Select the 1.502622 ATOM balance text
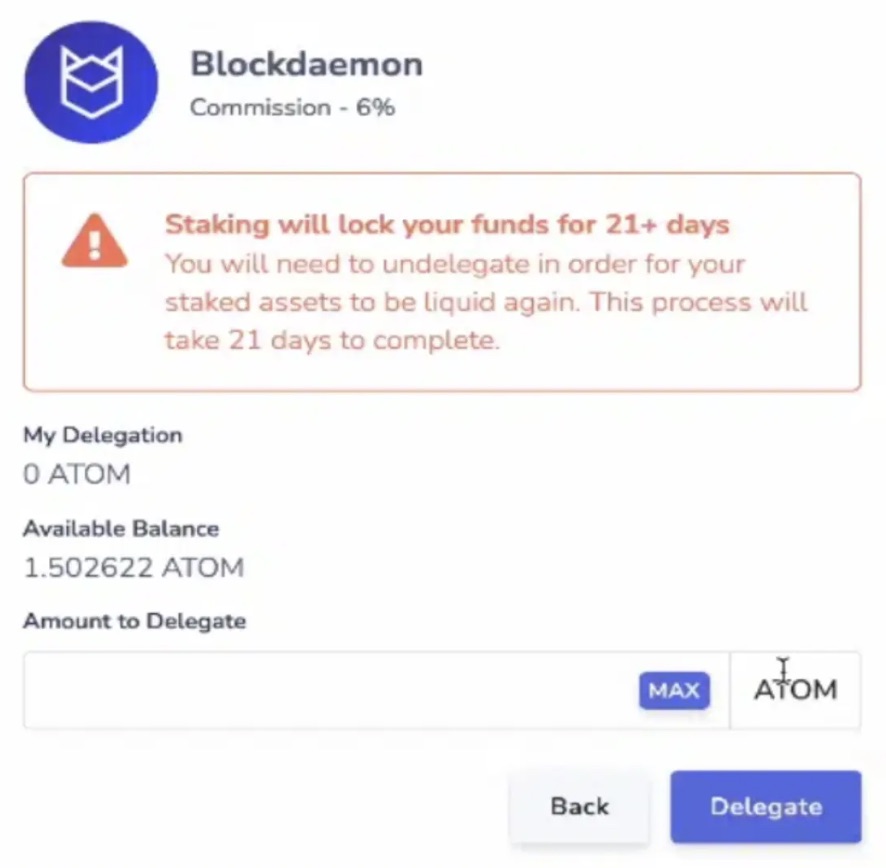Image resolution: width=886 pixels, height=868 pixels. tap(133, 568)
